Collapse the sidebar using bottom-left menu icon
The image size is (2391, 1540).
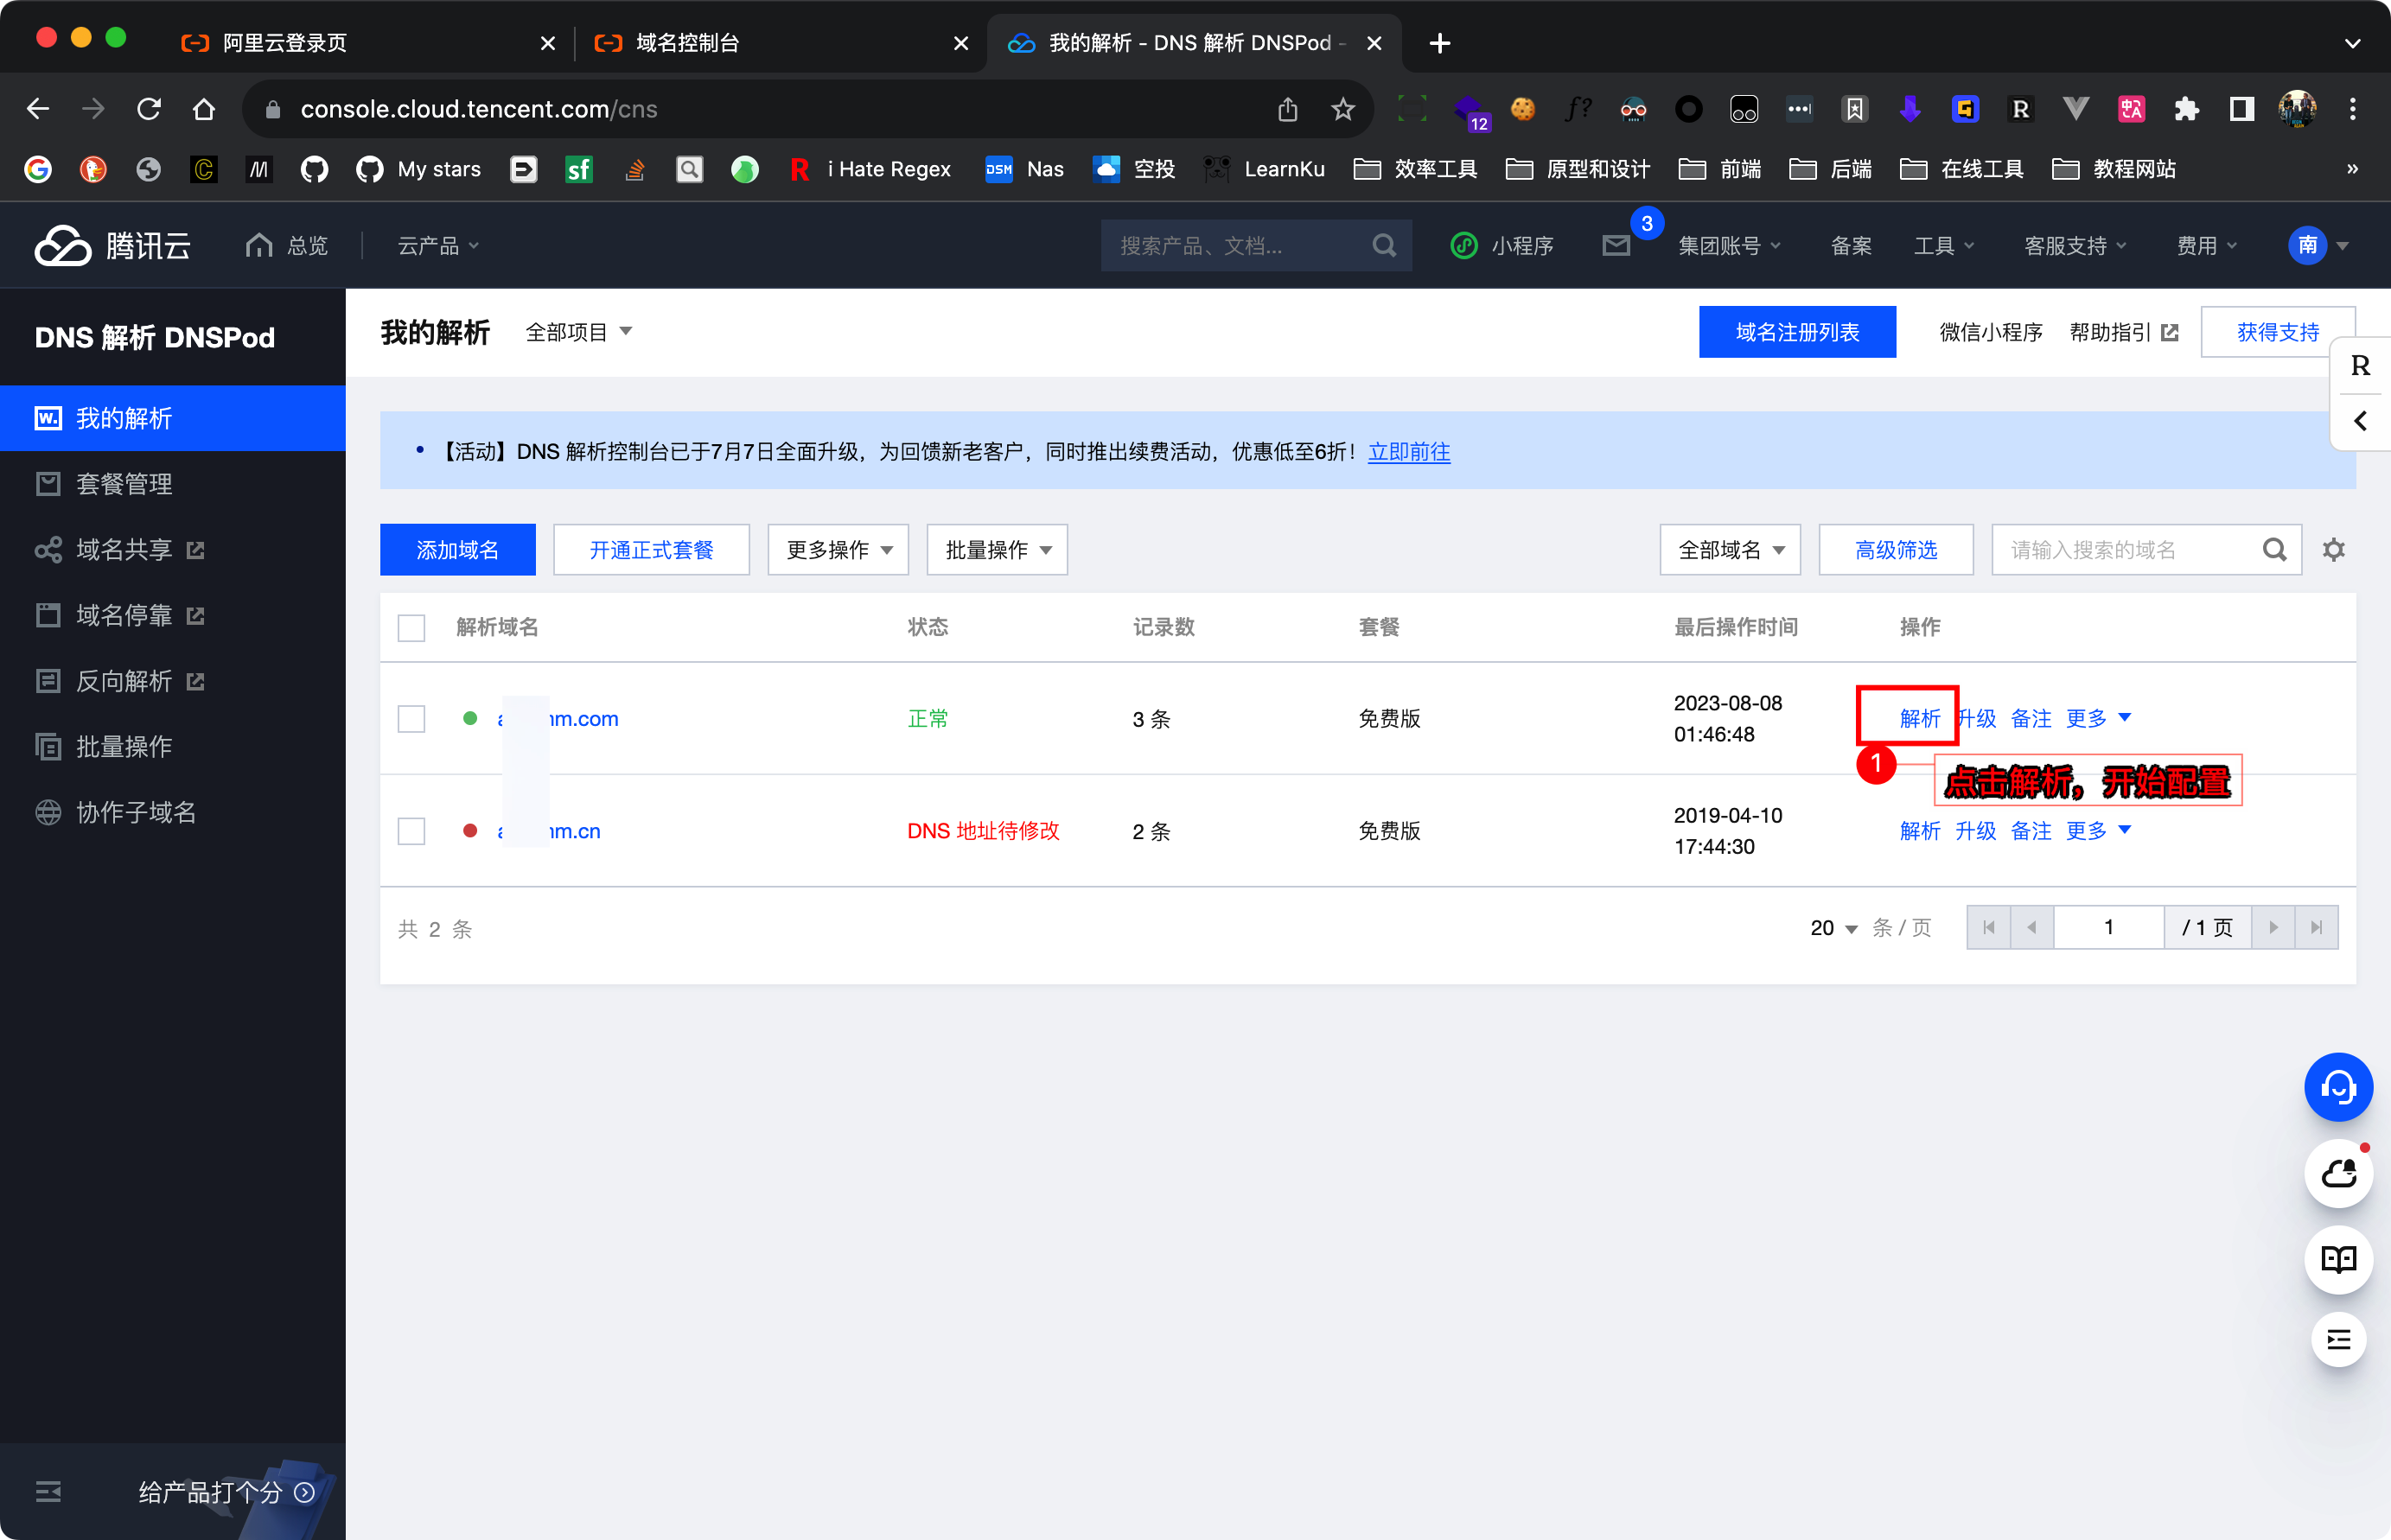(48, 1492)
